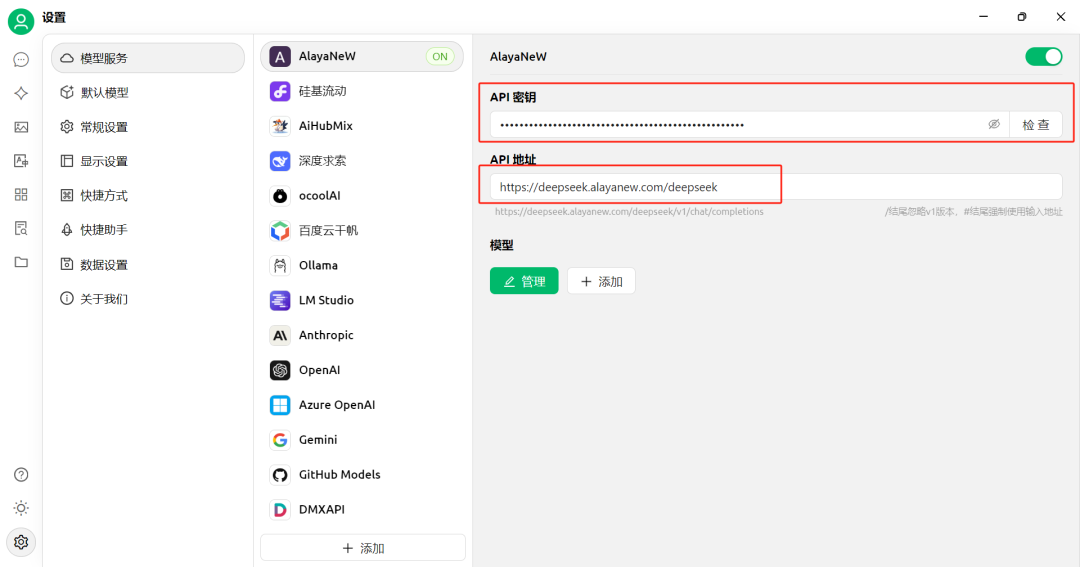
Task: Select the 硅基流动 provider
Action: 362,91
